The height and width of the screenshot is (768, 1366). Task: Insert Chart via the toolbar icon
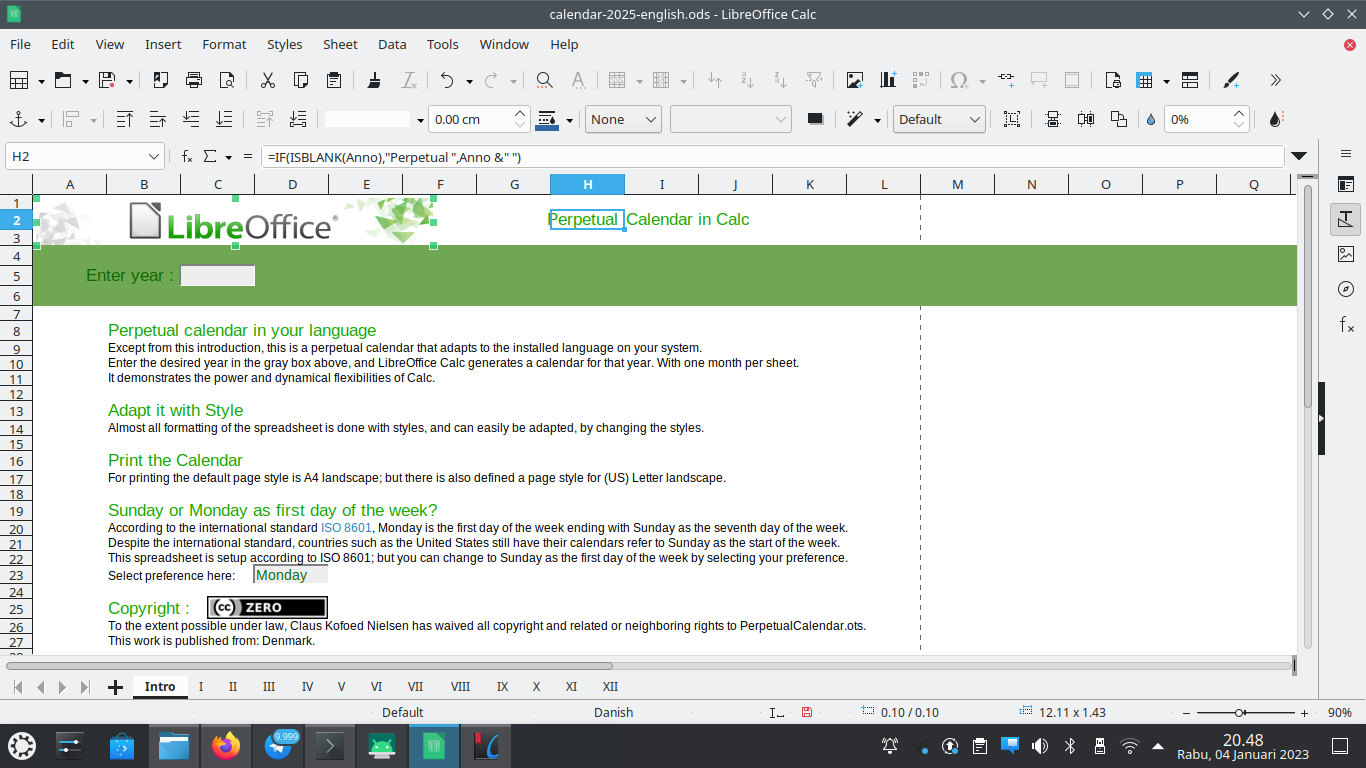coord(888,80)
